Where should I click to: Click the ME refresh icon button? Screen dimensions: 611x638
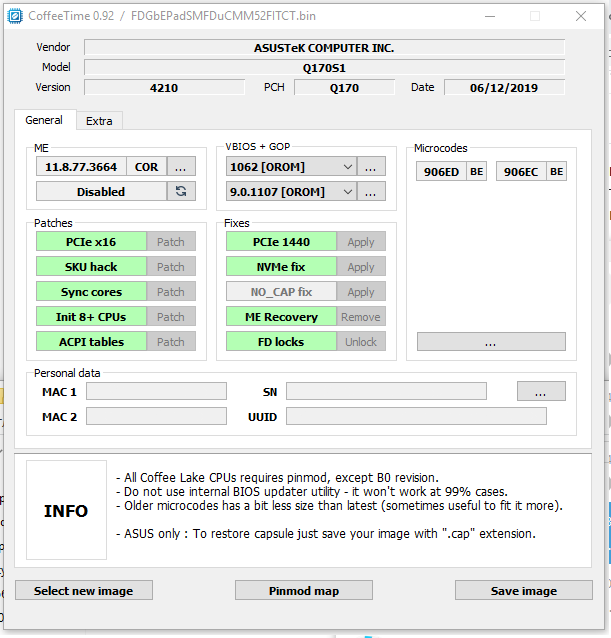pyautogui.click(x=181, y=191)
